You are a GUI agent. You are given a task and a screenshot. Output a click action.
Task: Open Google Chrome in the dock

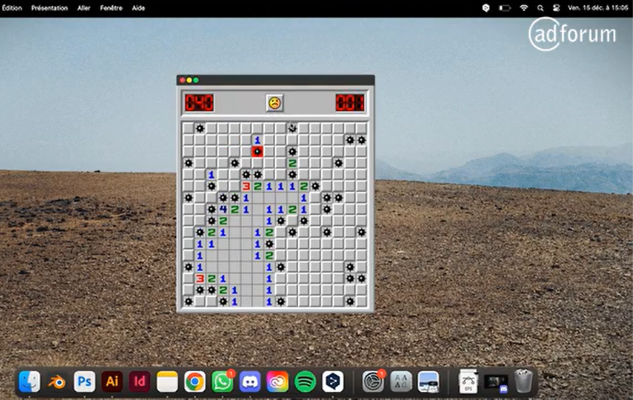[195, 381]
